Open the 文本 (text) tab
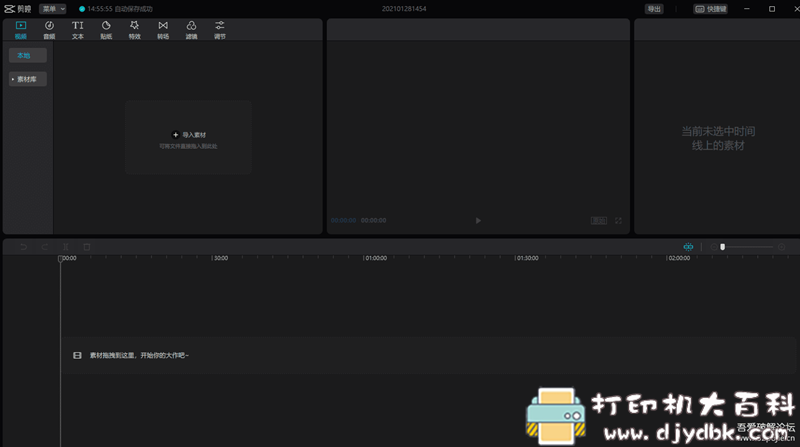 [78, 30]
